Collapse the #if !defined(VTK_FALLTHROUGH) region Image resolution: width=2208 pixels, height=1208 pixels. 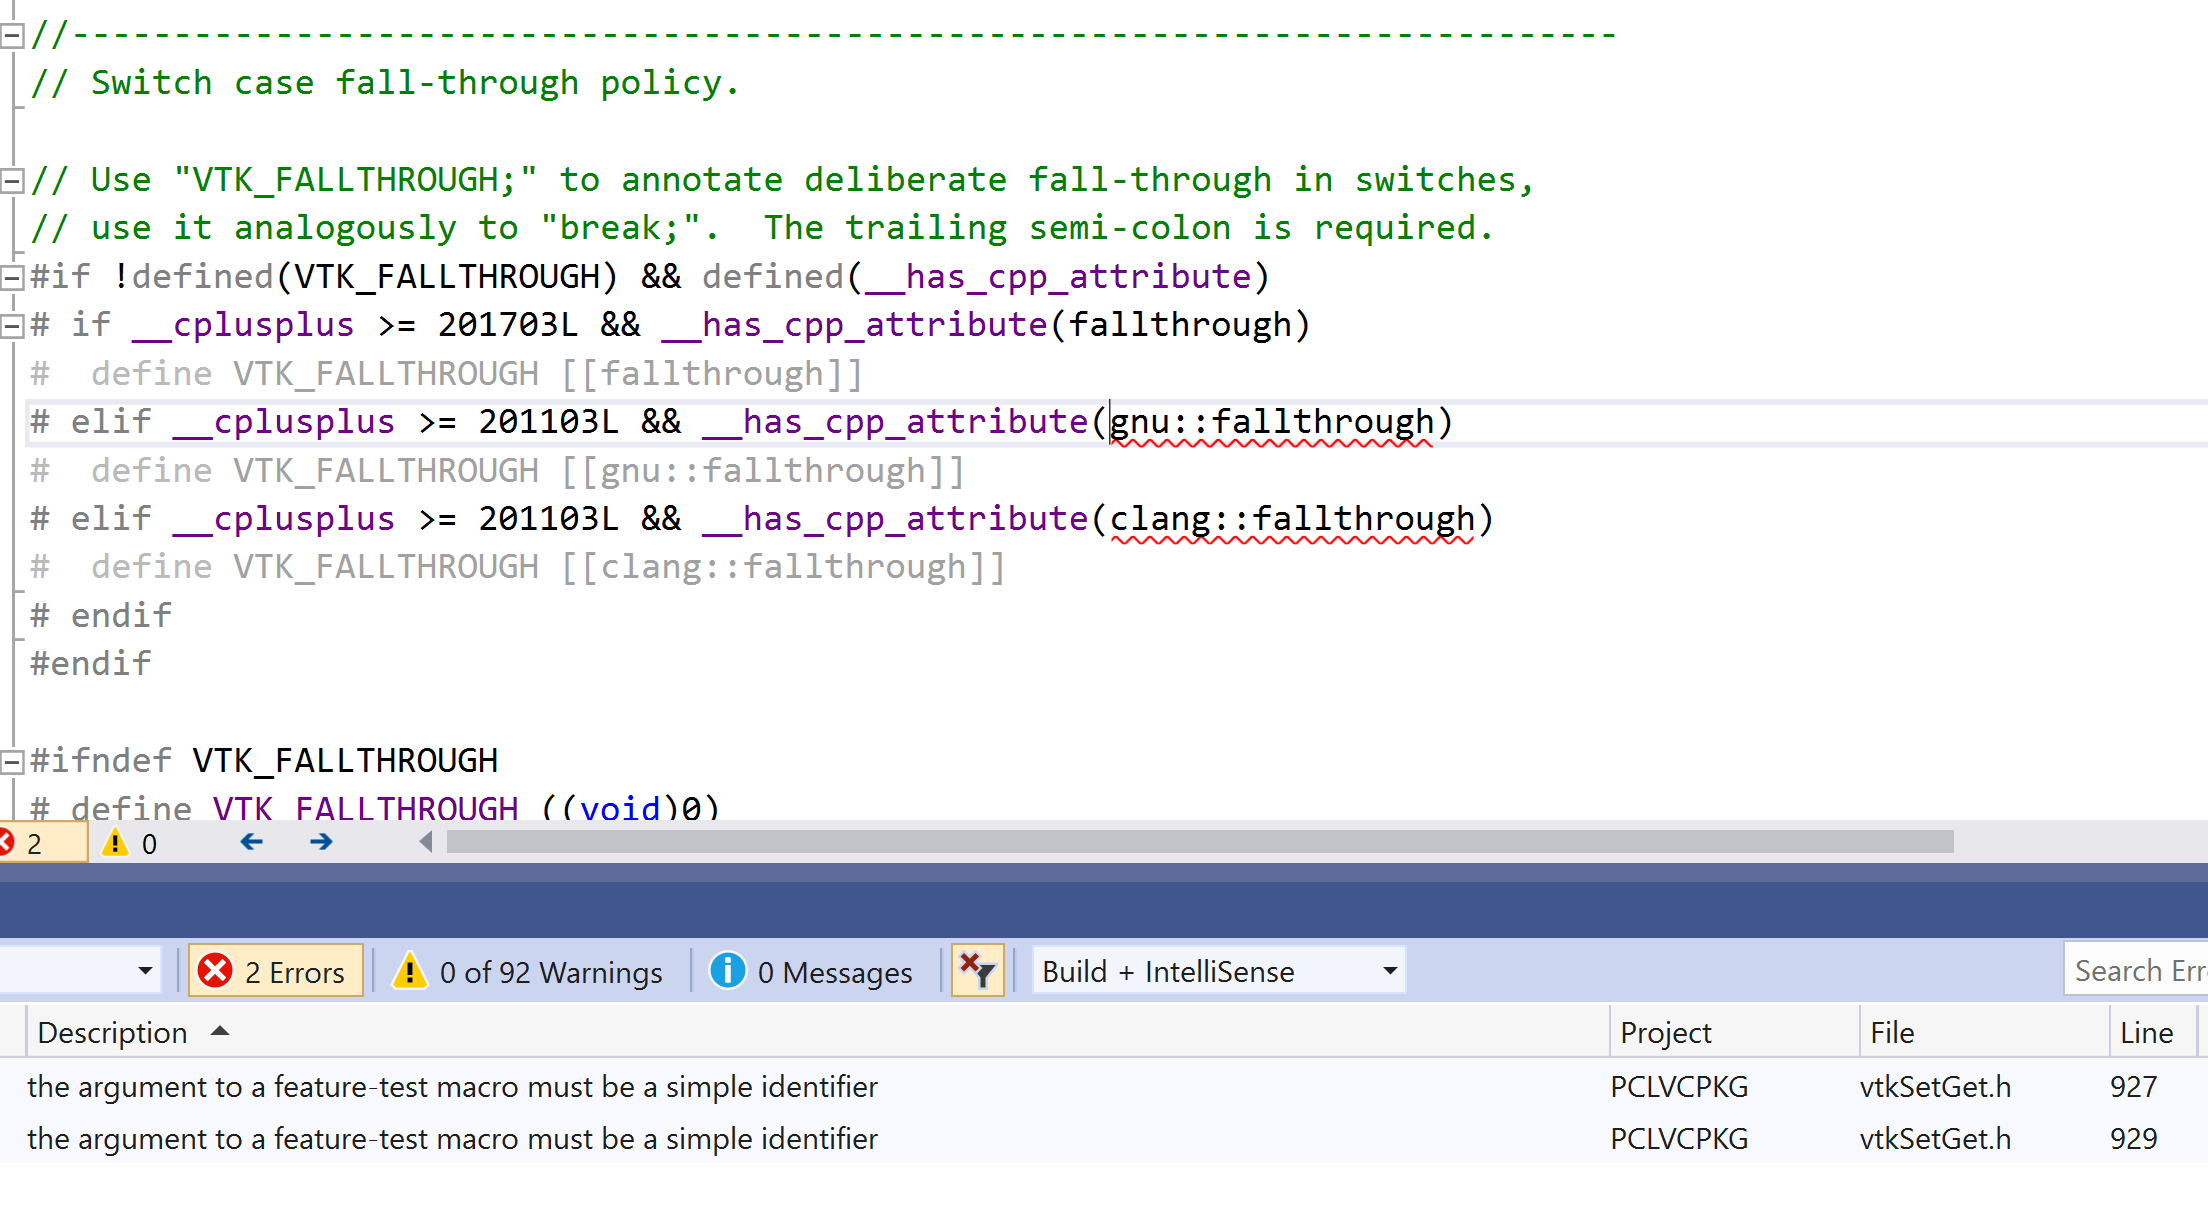(x=12, y=276)
